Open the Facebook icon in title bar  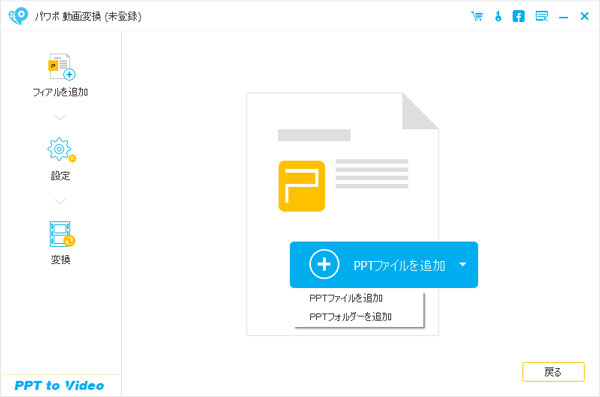click(518, 16)
